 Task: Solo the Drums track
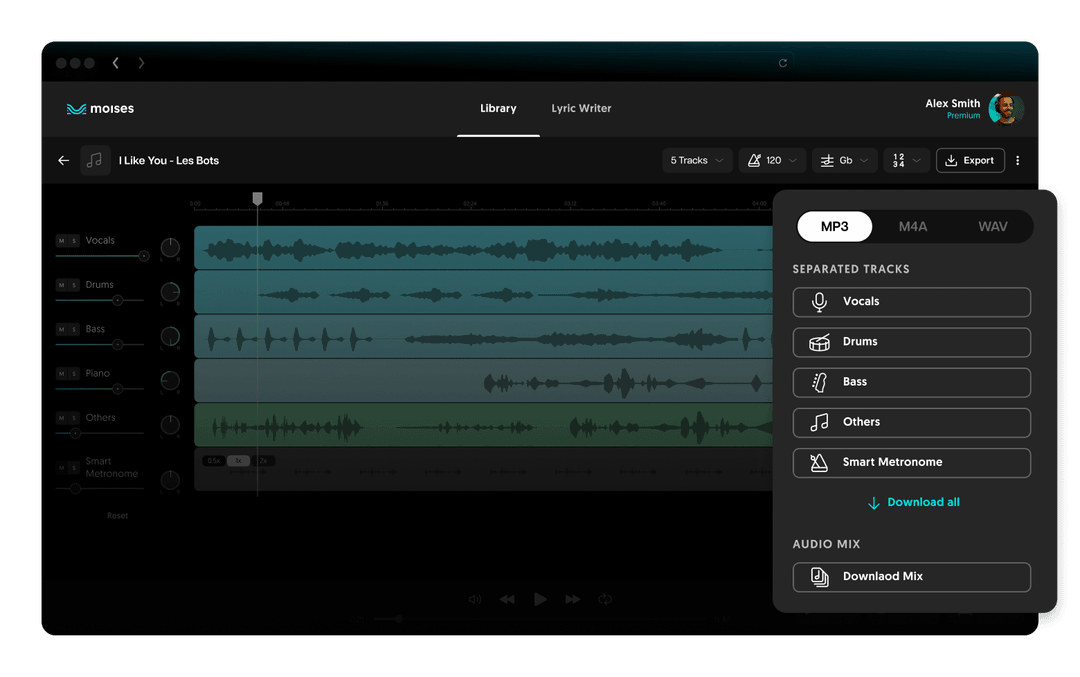[x=74, y=285]
